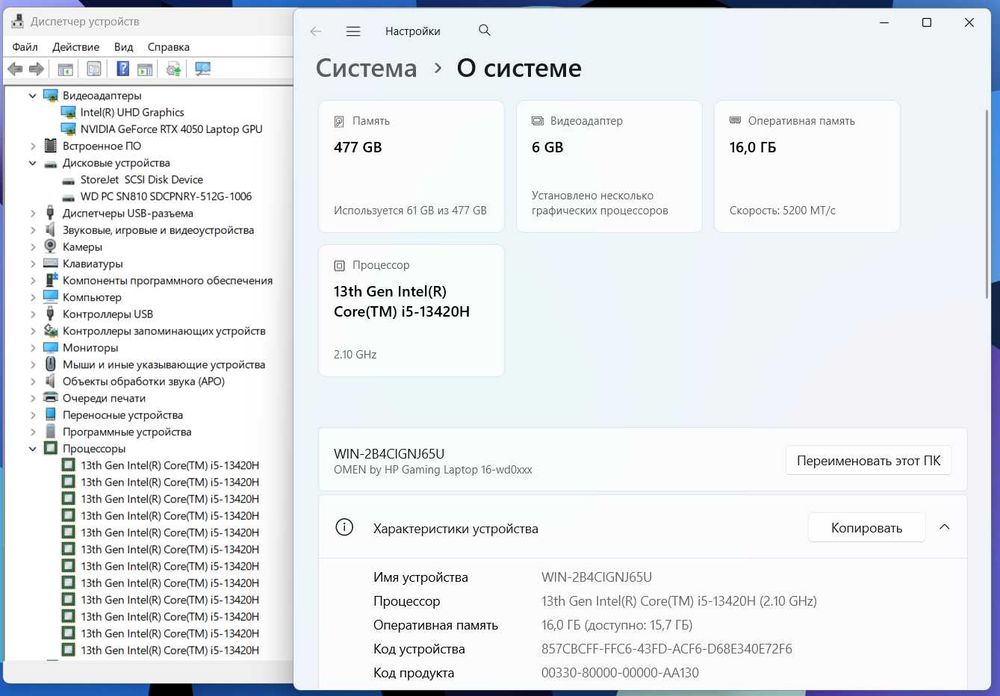1000x696 pixels.
Task: Expand Диспетчеры USB-разъема node
Action: point(33,213)
